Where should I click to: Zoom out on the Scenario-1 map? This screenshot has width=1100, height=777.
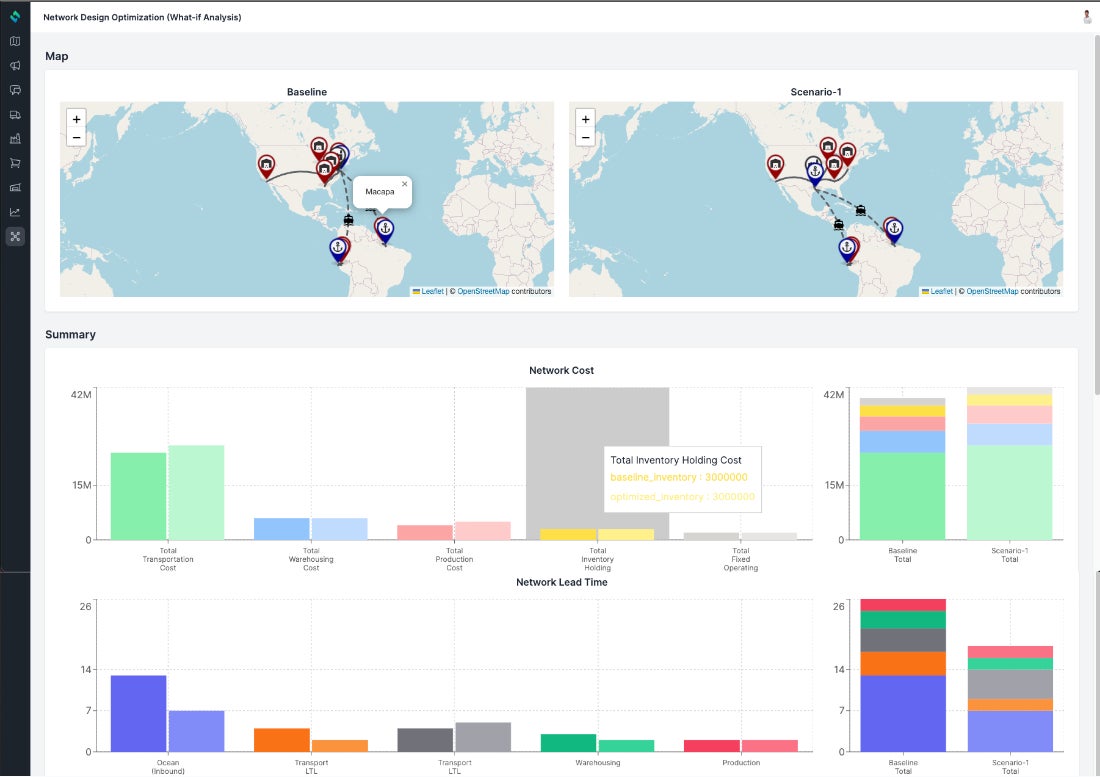click(x=586, y=138)
